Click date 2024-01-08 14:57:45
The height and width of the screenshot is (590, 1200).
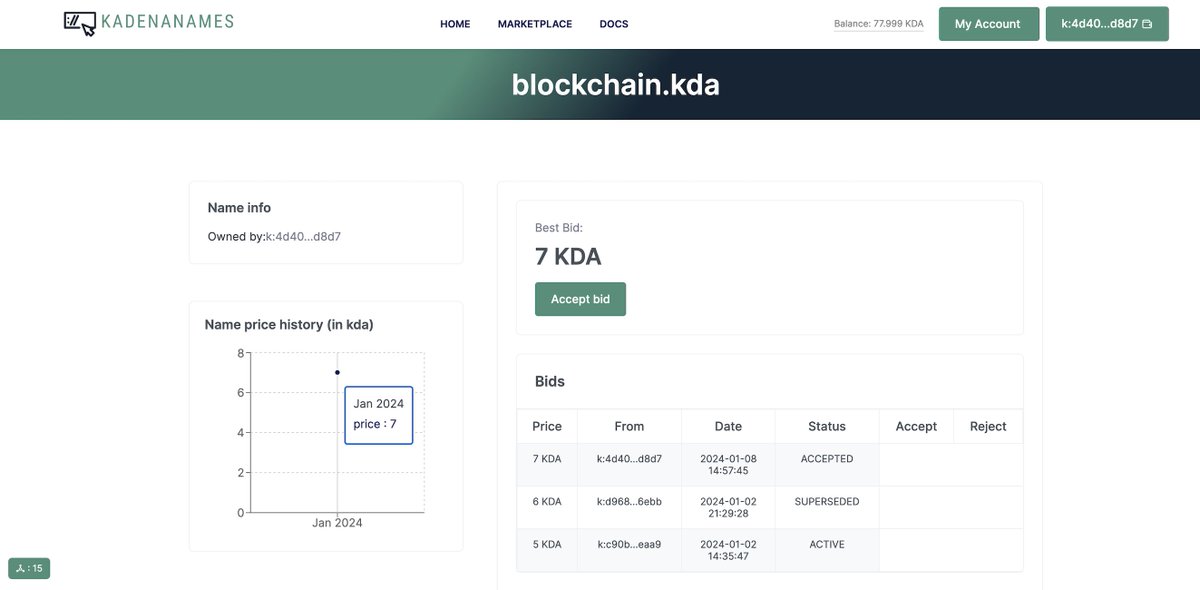728,465
